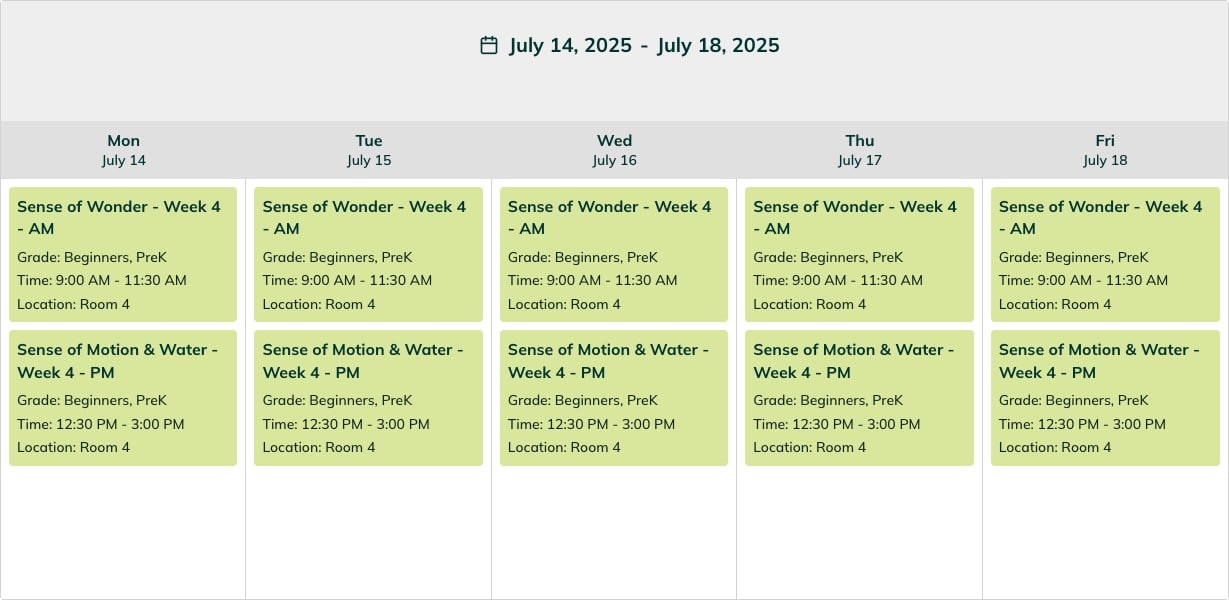Viewport: 1229px width, 601px height.
Task: Open Wednesday's Sense of Wonder AM event
Action: tap(614, 254)
